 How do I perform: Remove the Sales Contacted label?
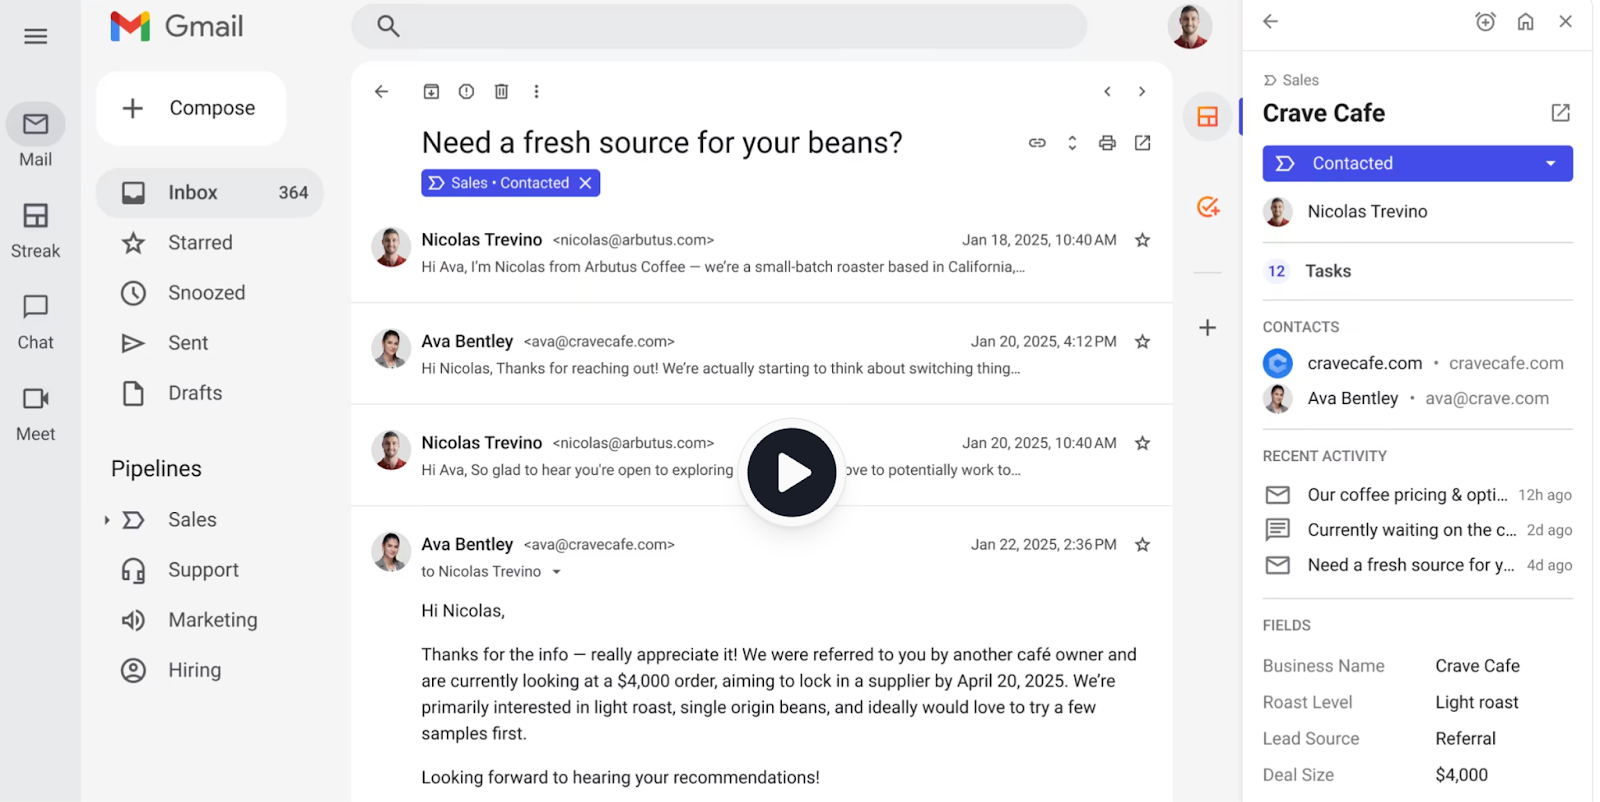tap(586, 183)
